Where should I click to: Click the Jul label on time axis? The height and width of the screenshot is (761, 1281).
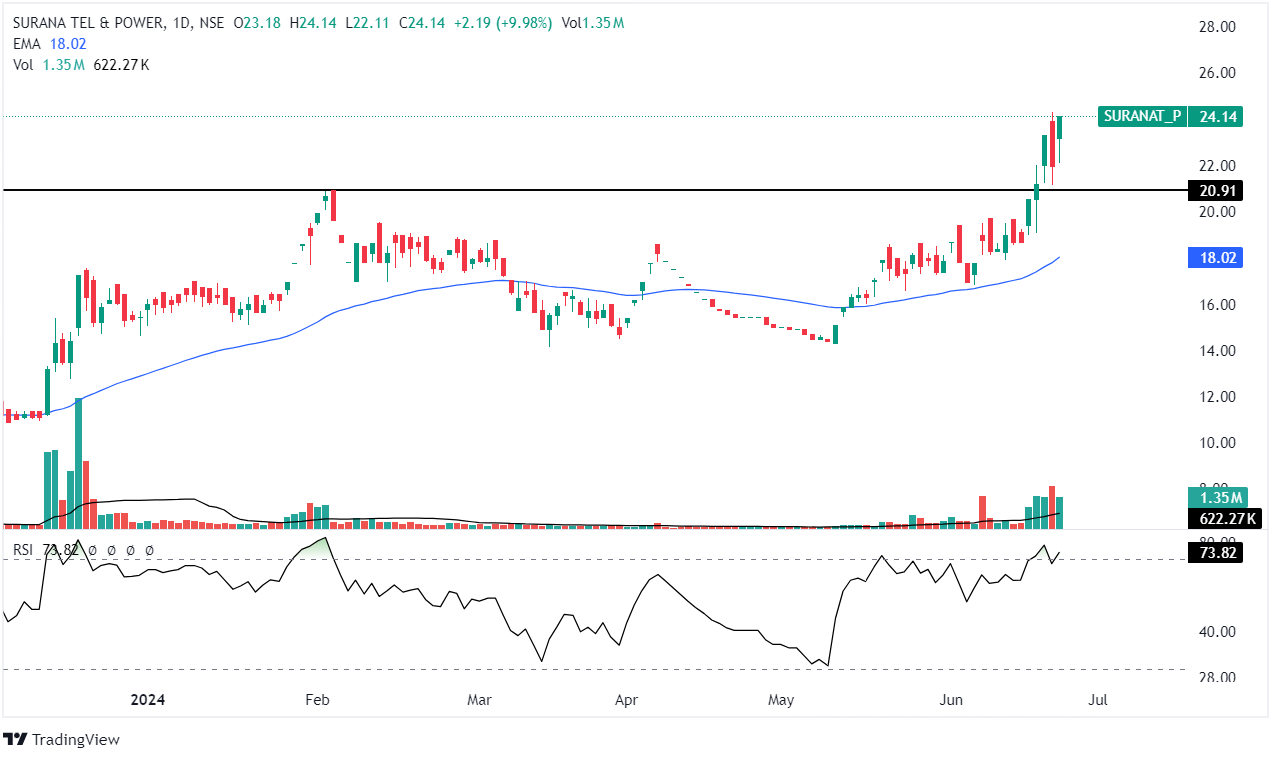click(1098, 700)
